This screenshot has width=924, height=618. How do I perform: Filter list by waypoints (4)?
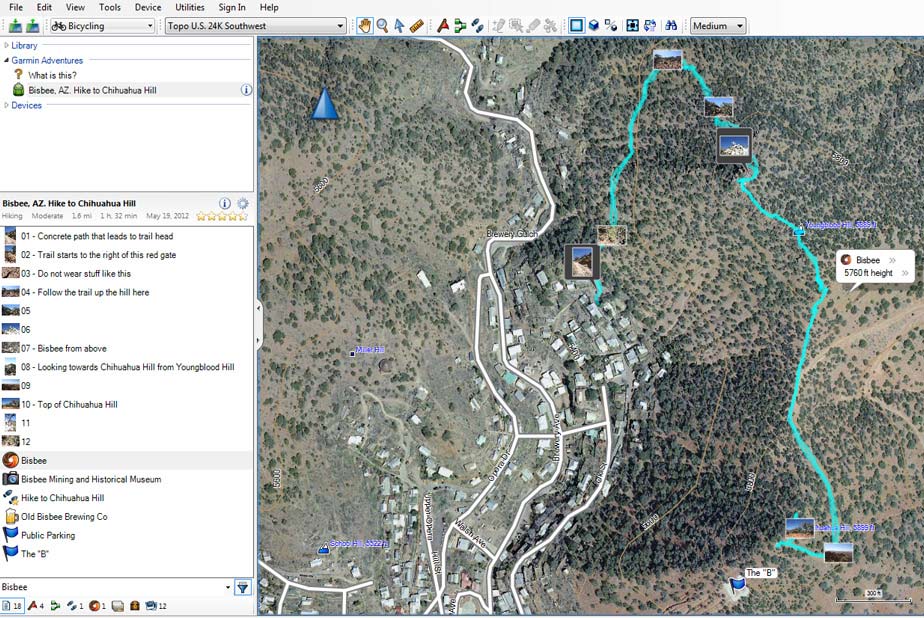[x=36, y=606]
